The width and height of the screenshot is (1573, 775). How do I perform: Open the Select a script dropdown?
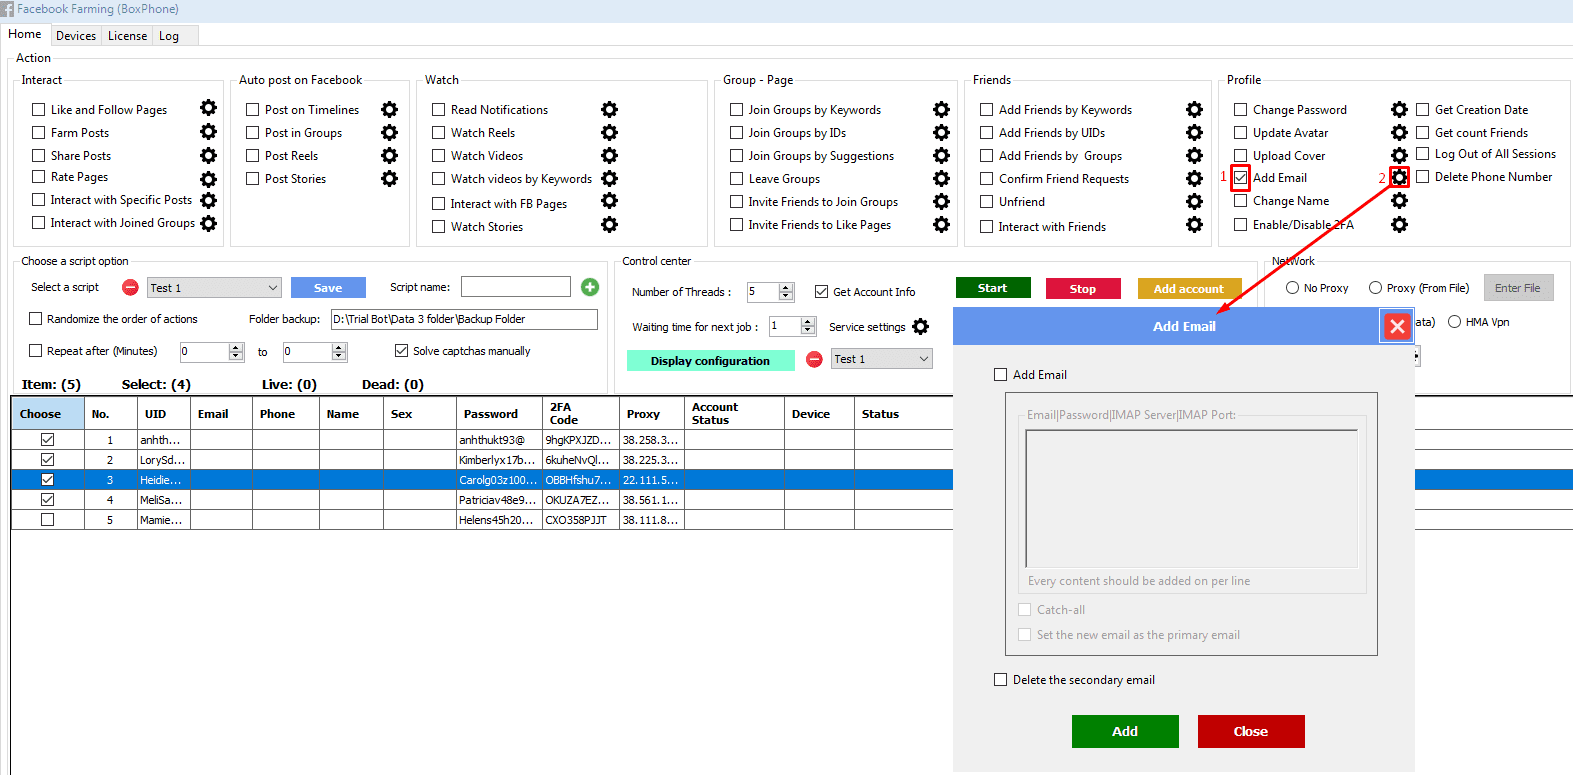(214, 288)
